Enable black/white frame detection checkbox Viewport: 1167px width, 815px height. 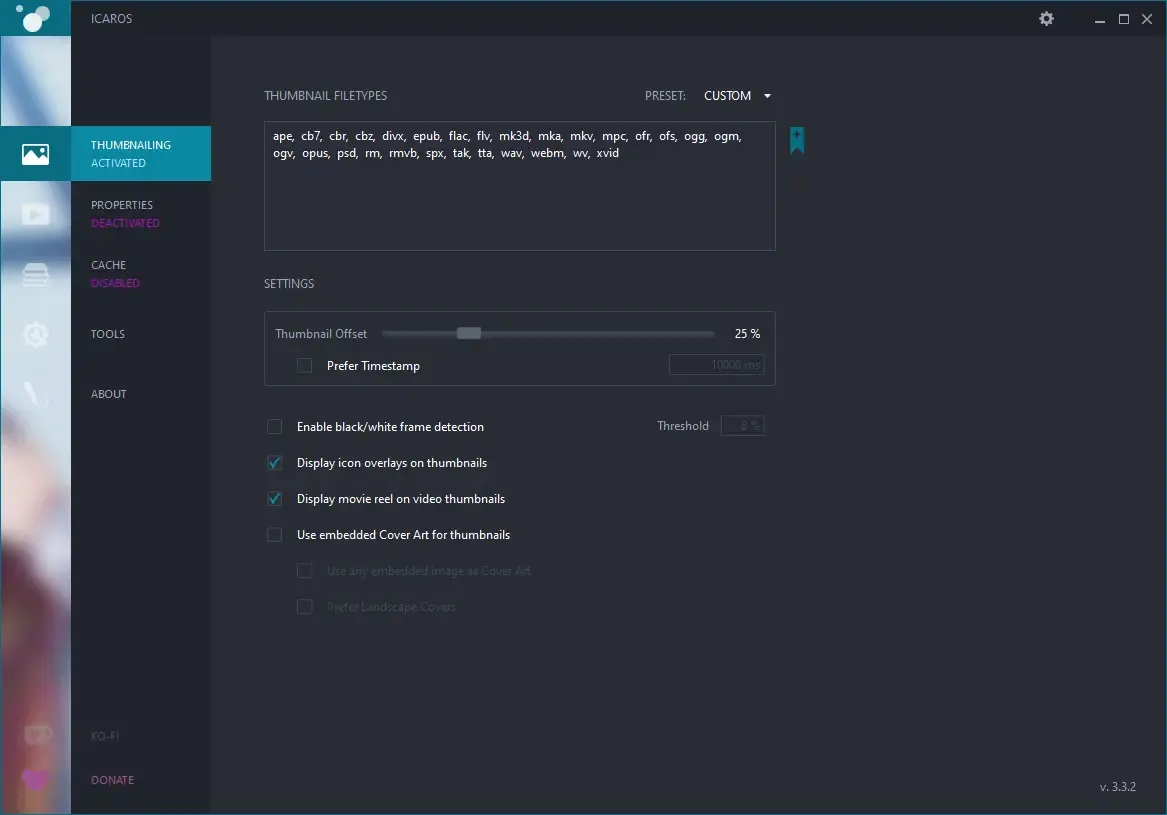(x=275, y=427)
